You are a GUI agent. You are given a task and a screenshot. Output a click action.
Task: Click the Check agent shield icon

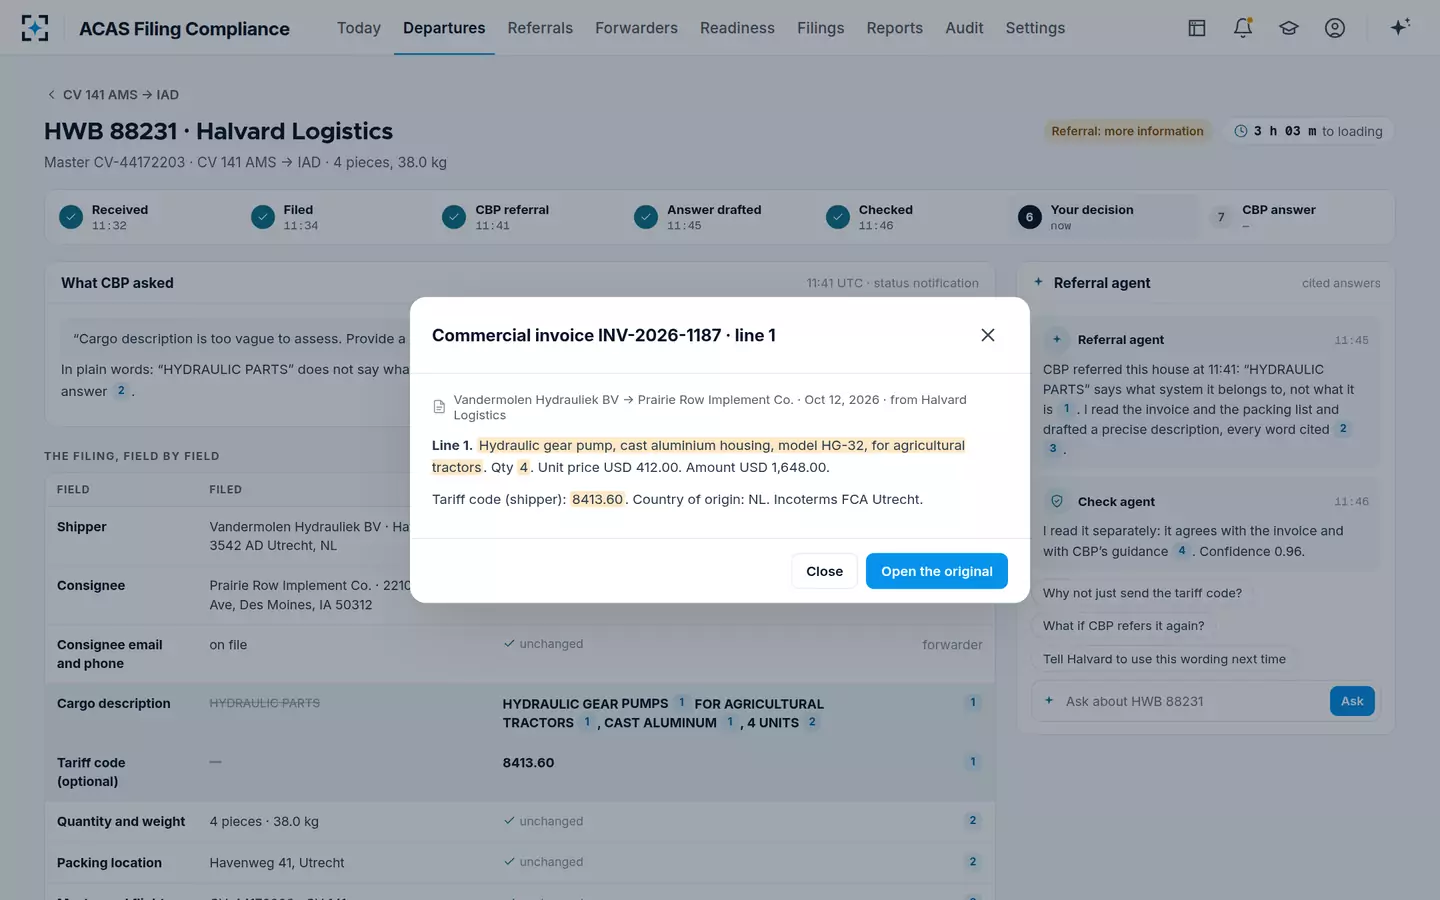pos(1057,501)
